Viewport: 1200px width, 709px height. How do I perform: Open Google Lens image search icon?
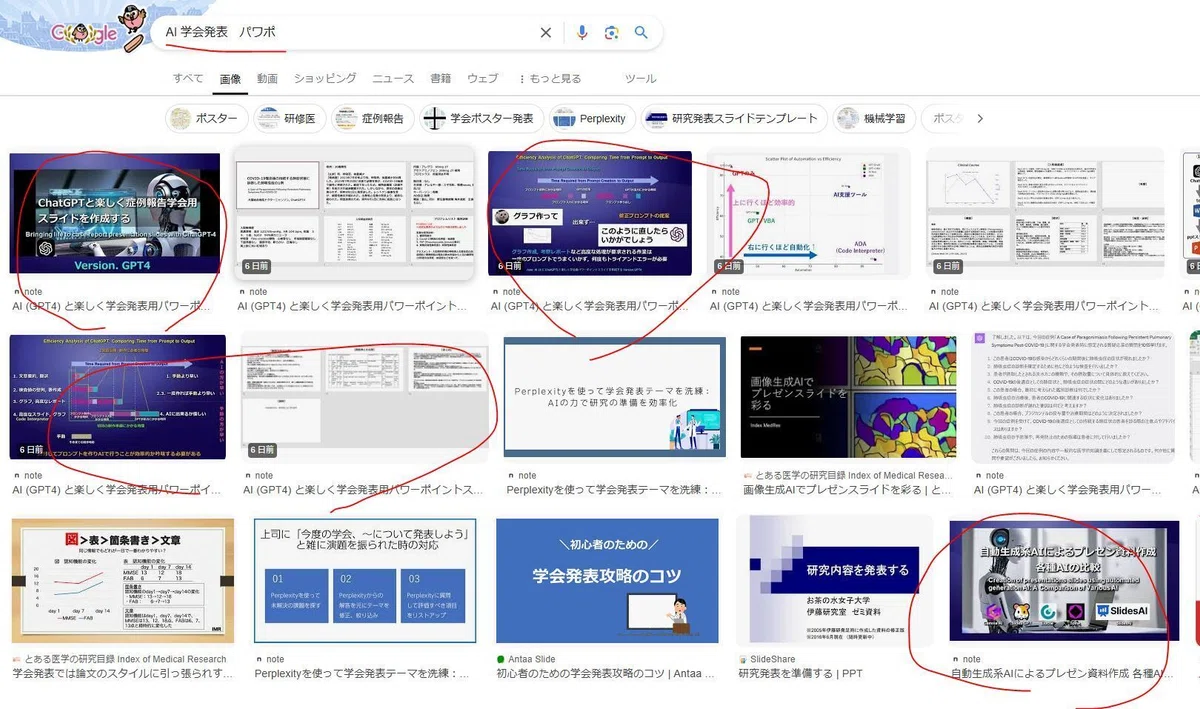click(612, 33)
